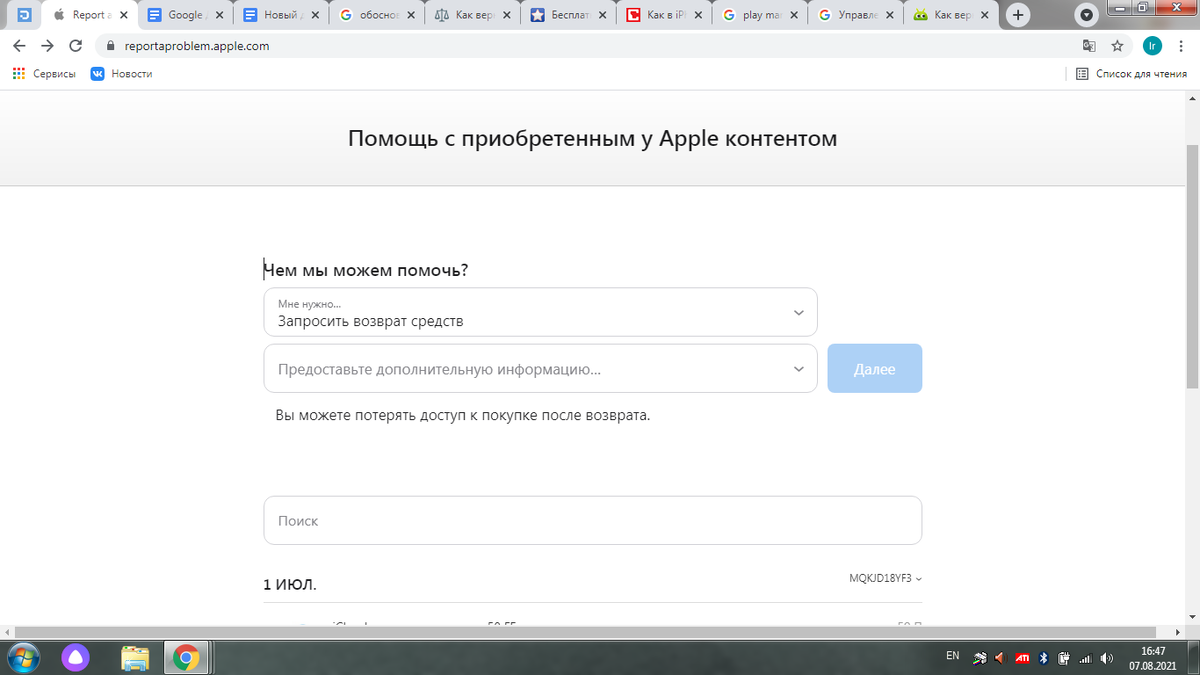The width and height of the screenshot is (1200, 675).
Task: Click the address bar URL
Action: pos(196,46)
